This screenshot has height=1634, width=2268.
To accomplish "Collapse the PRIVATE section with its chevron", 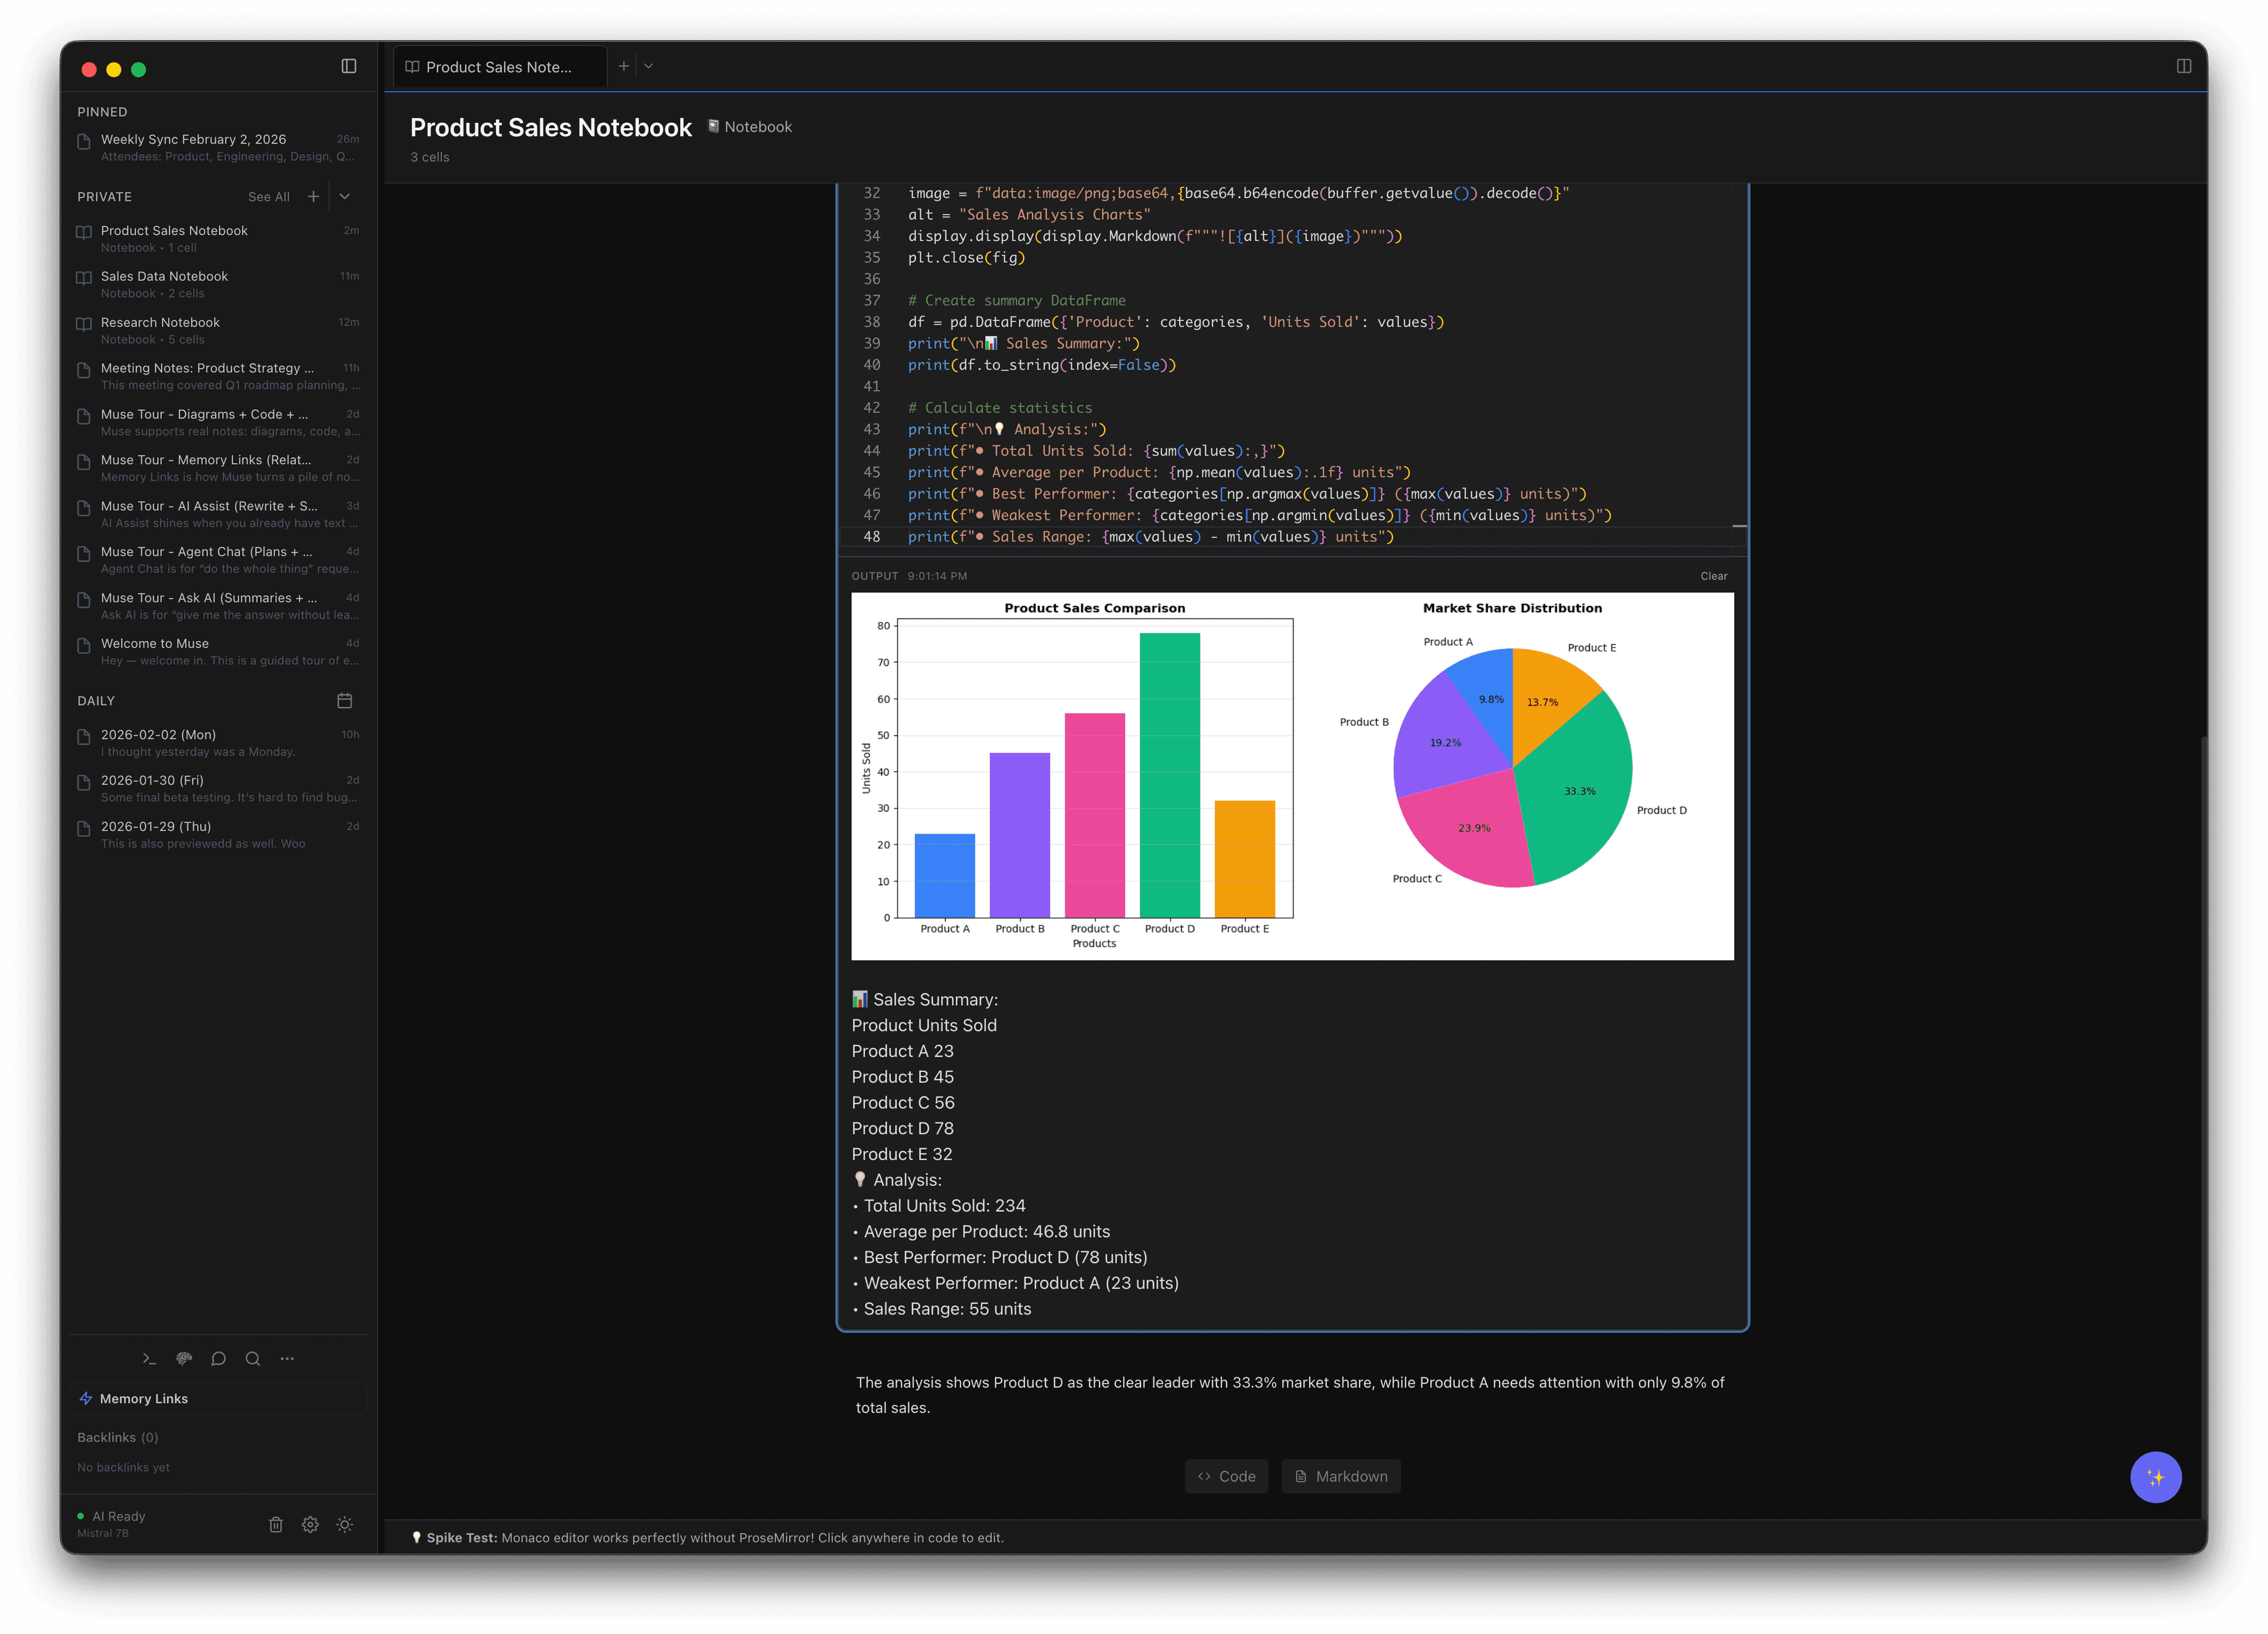I will [345, 197].
